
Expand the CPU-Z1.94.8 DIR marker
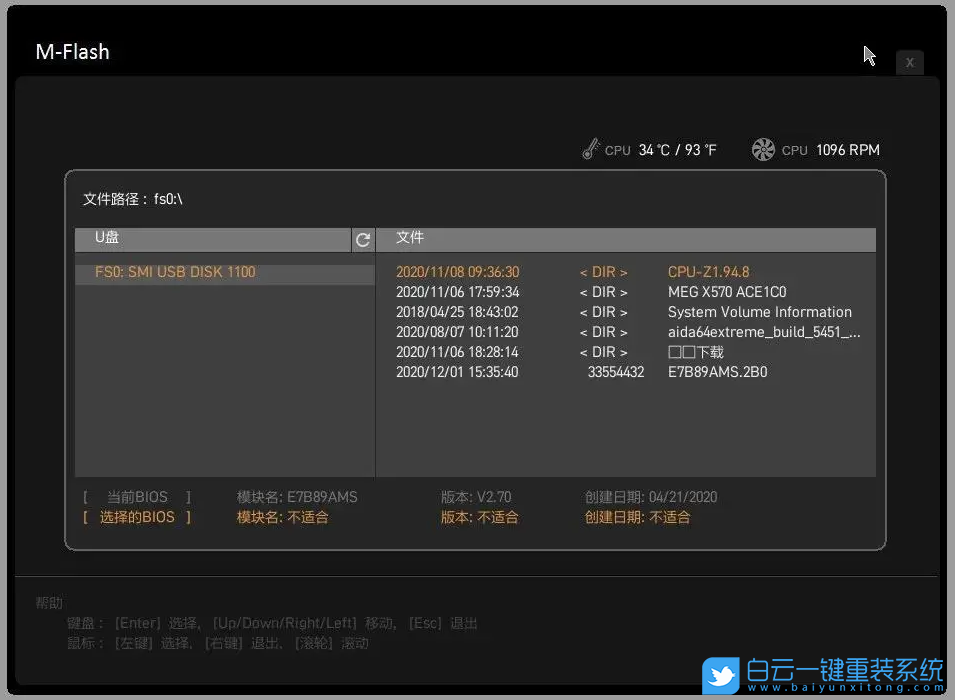(x=604, y=271)
